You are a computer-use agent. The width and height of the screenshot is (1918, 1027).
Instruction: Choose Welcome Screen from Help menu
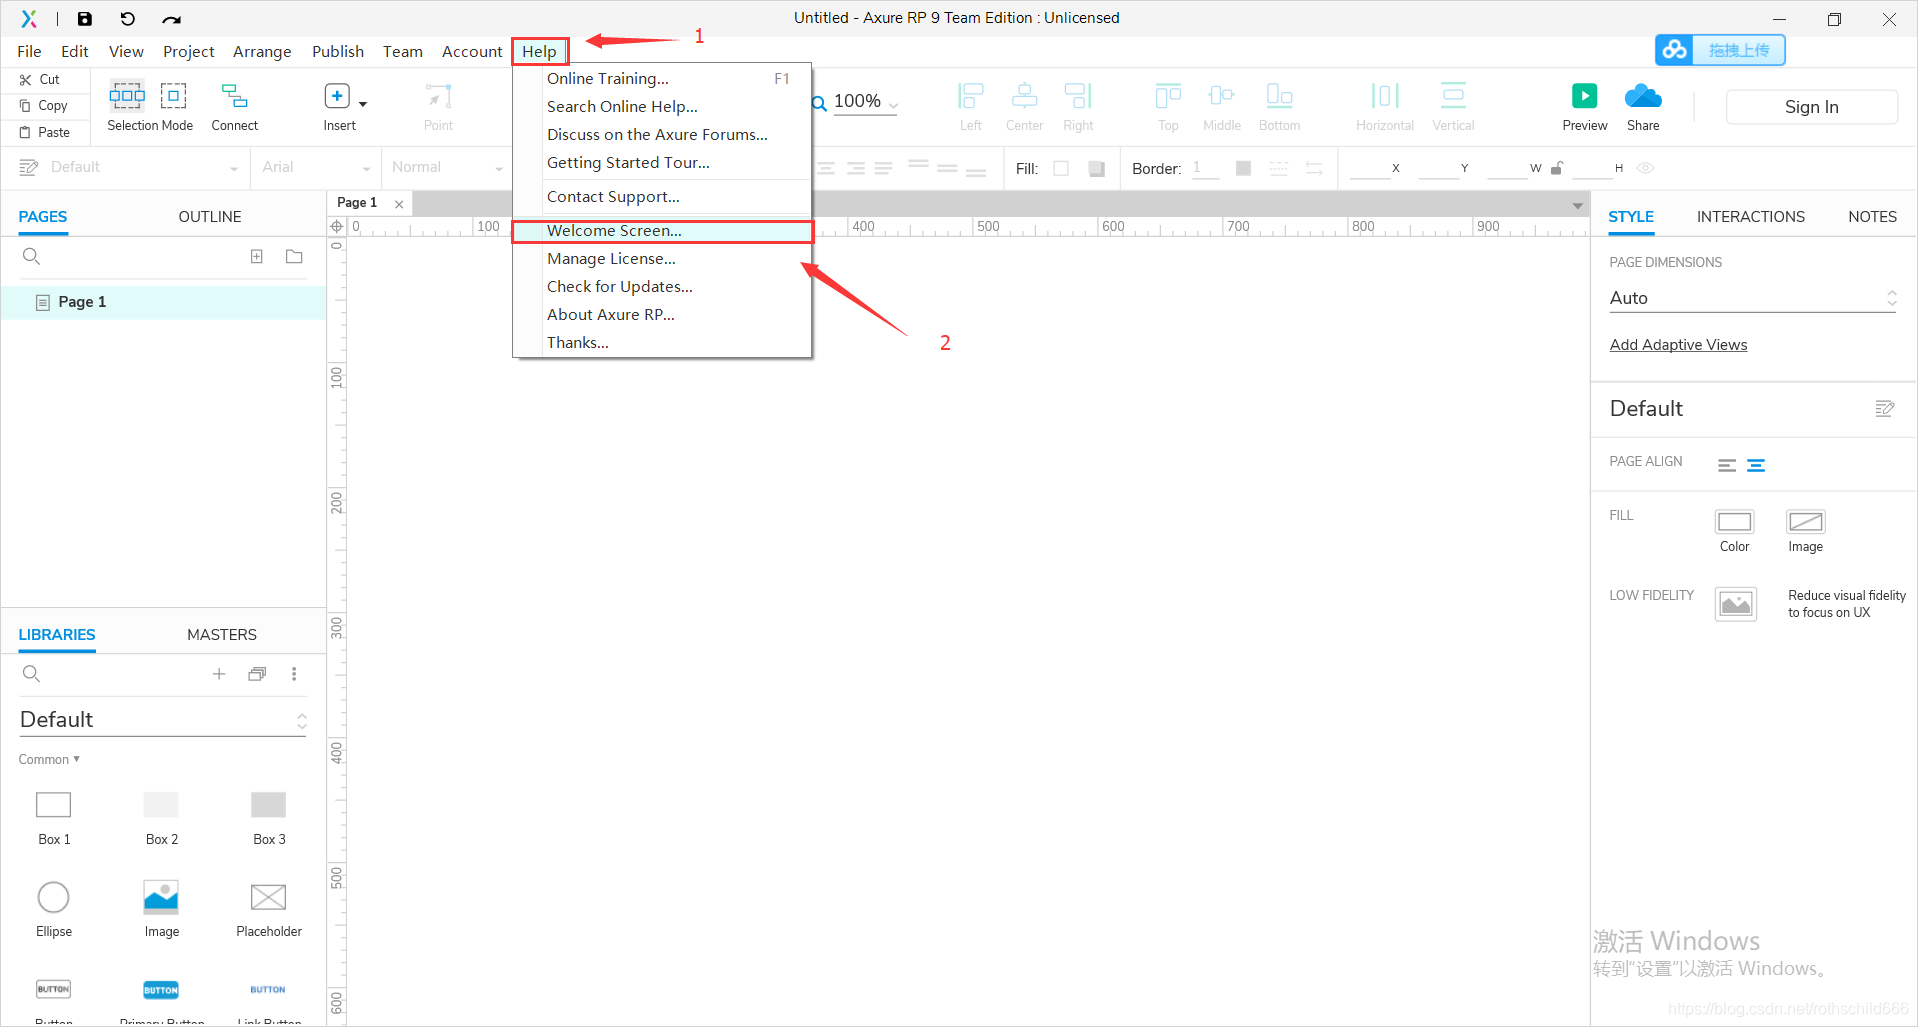(x=662, y=231)
